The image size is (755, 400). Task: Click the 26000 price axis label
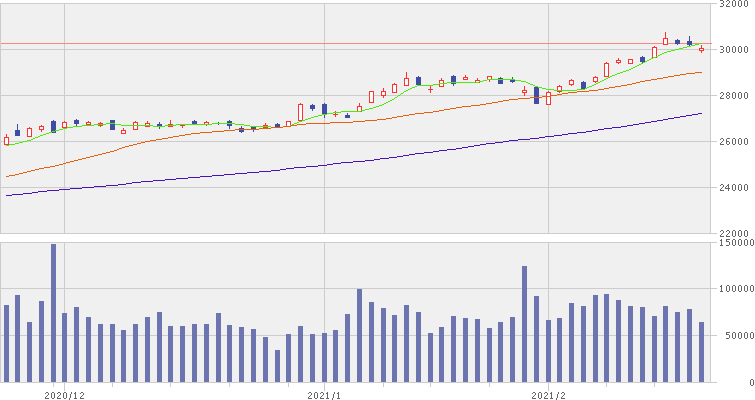pyautogui.click(x=735, y=142)
